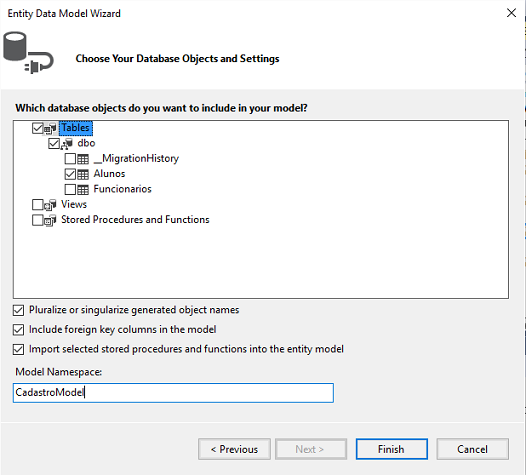
Task: Select Stored Procedures and Functions node
Action: (x=135, y=220)
